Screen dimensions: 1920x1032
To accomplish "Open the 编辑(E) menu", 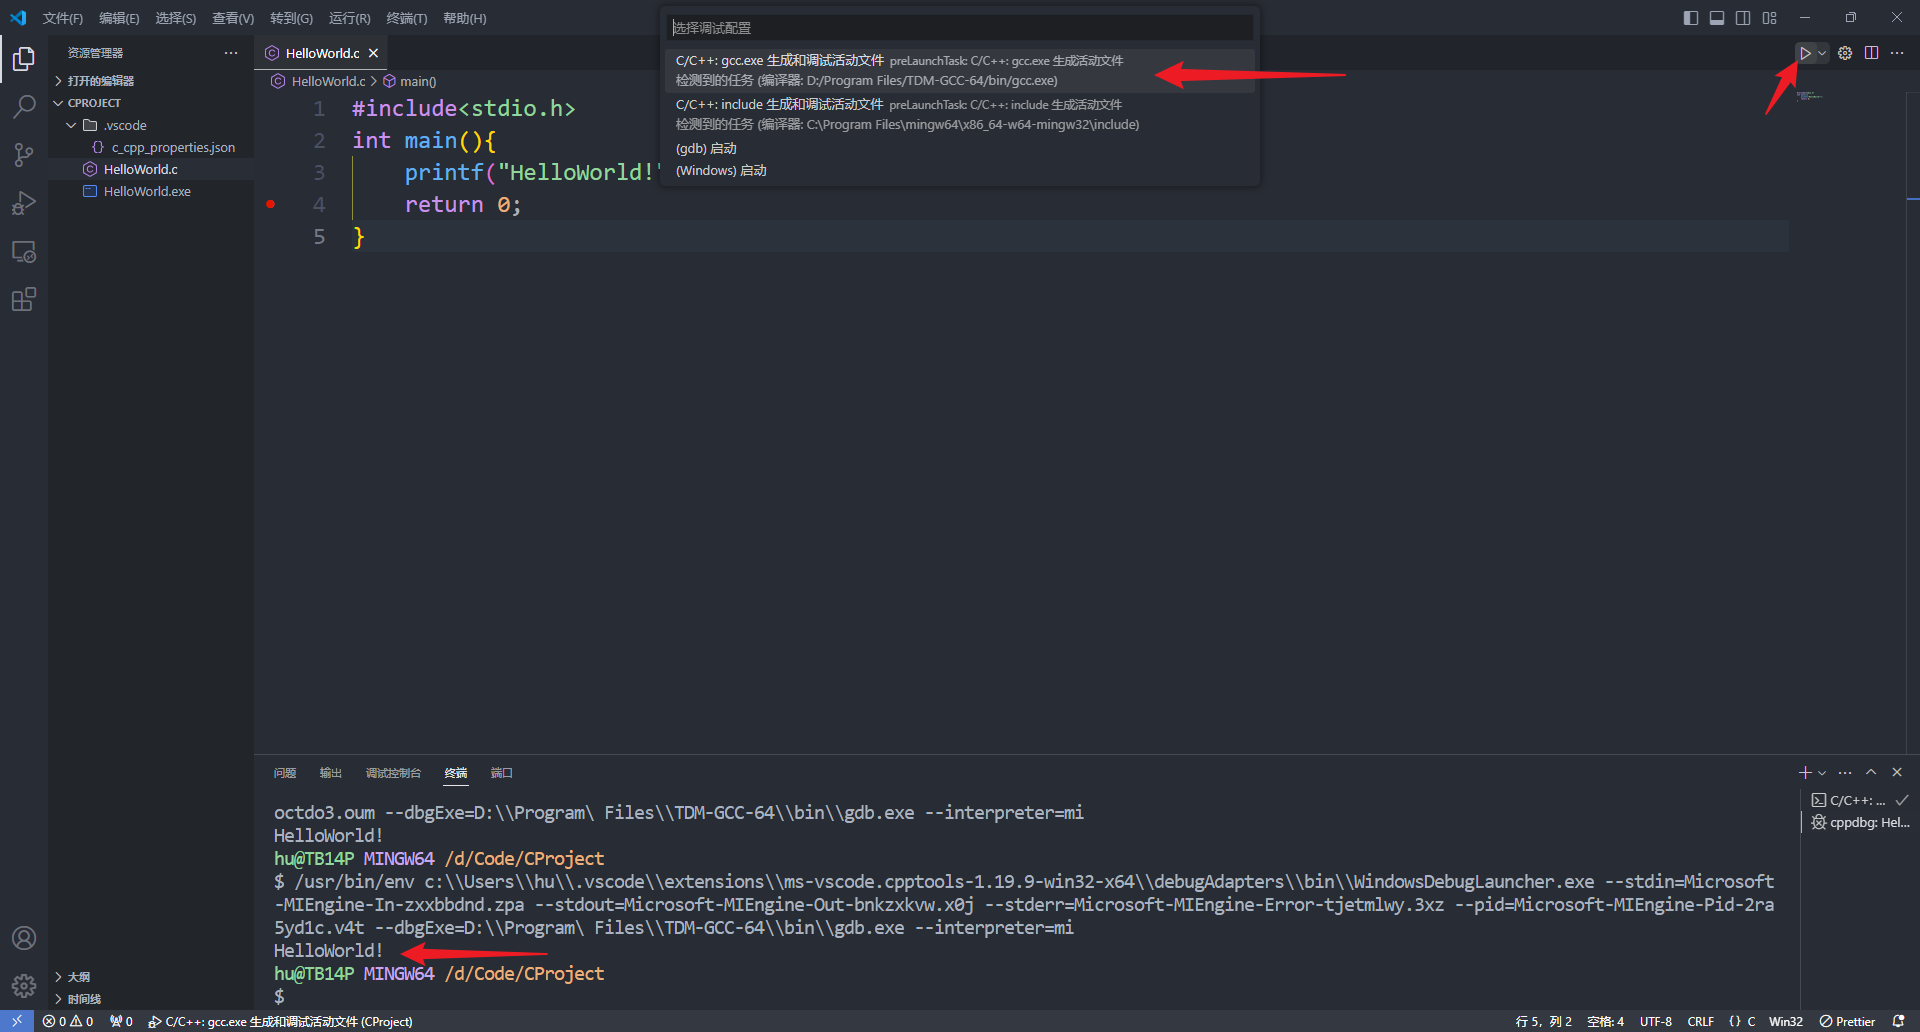I will 119,18.
